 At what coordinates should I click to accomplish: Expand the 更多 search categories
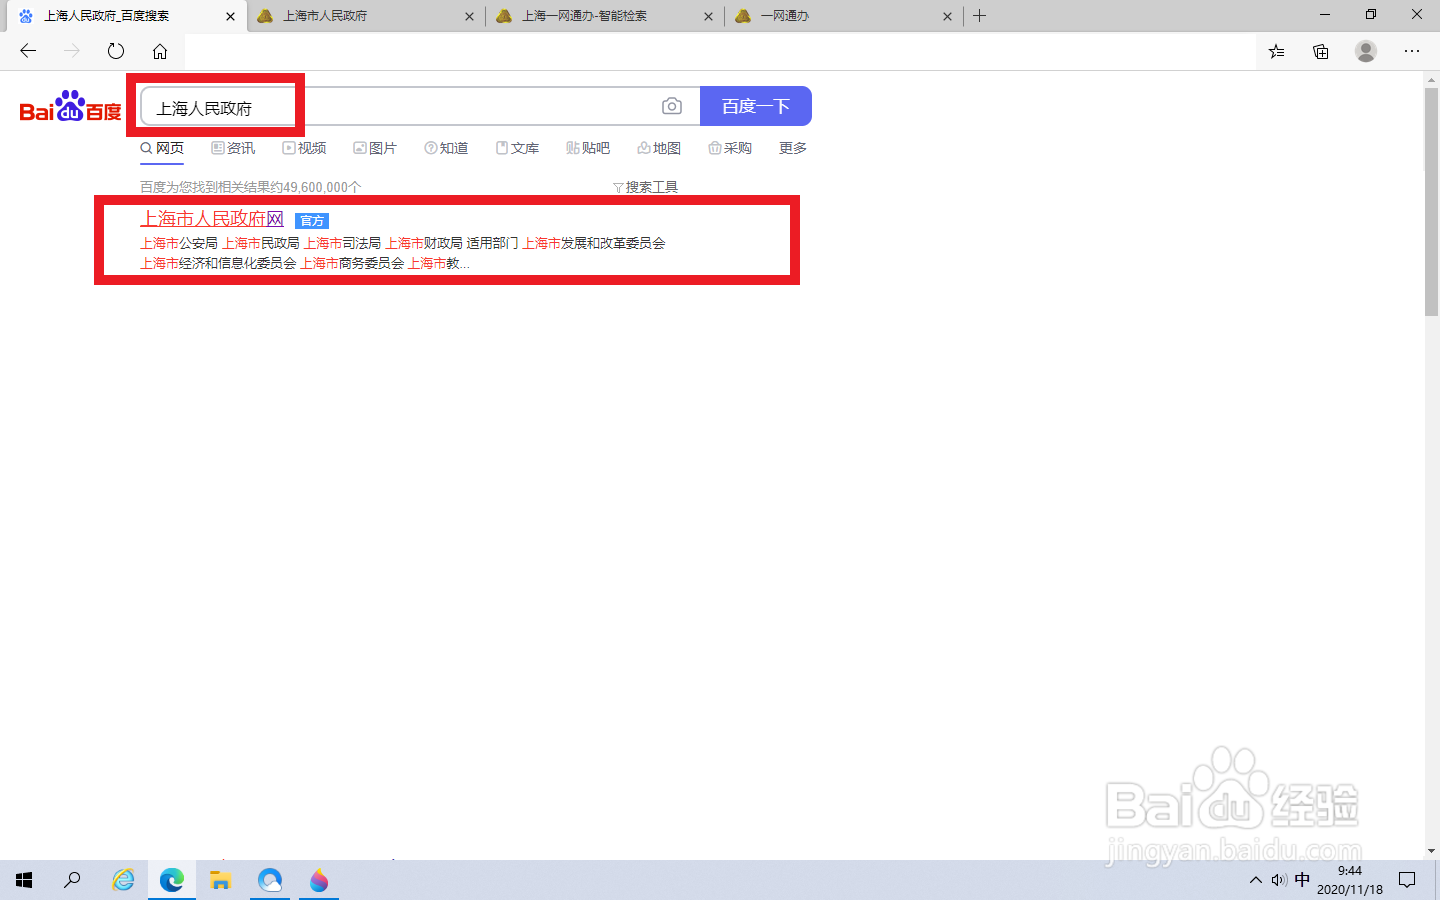click(x=793, y=148)
